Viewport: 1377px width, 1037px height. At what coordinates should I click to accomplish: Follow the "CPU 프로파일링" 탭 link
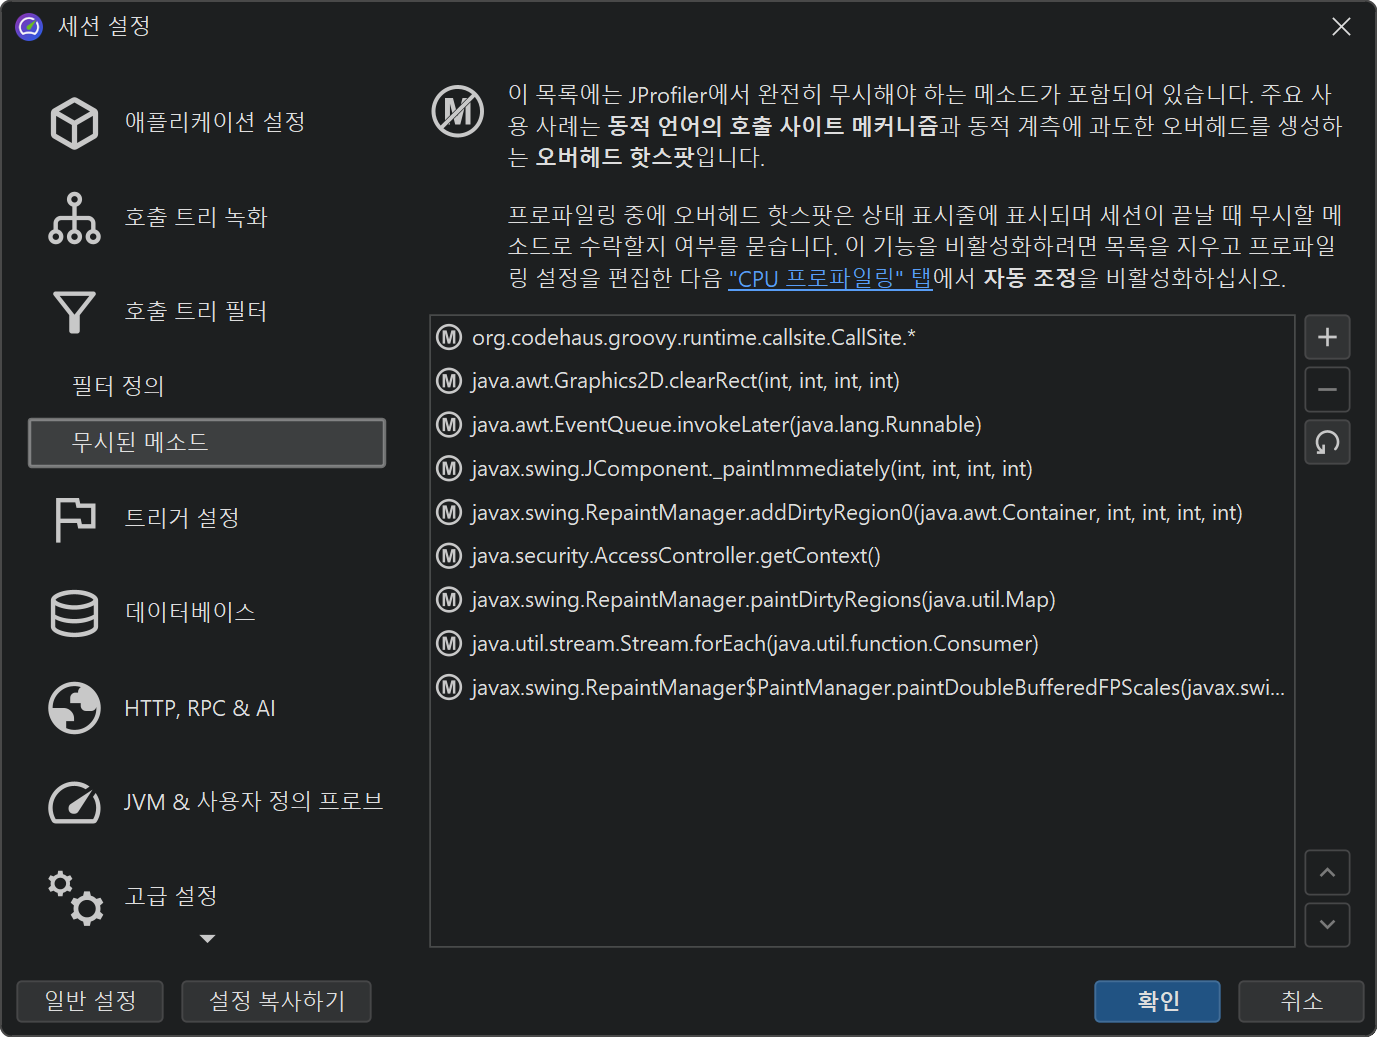[830, 279]
